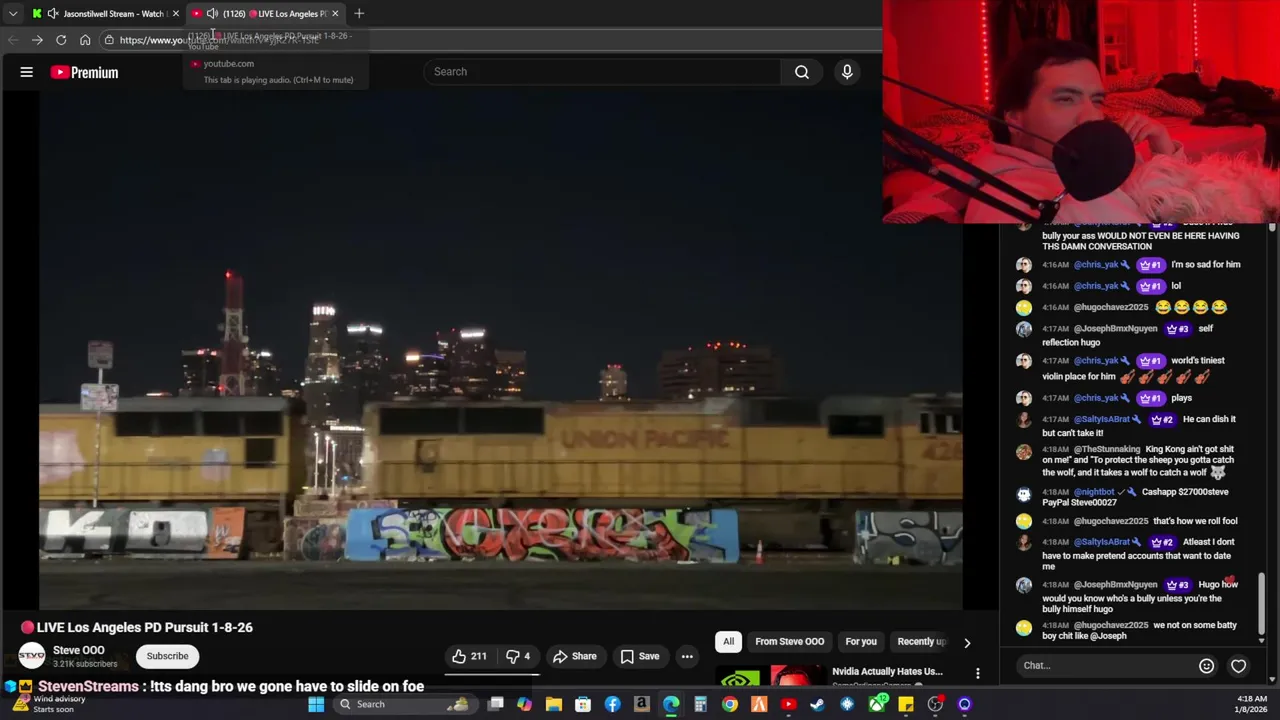Click the YouTube search input field
This screenshot has height=720, width=1280.
click(x=603, y=72)
